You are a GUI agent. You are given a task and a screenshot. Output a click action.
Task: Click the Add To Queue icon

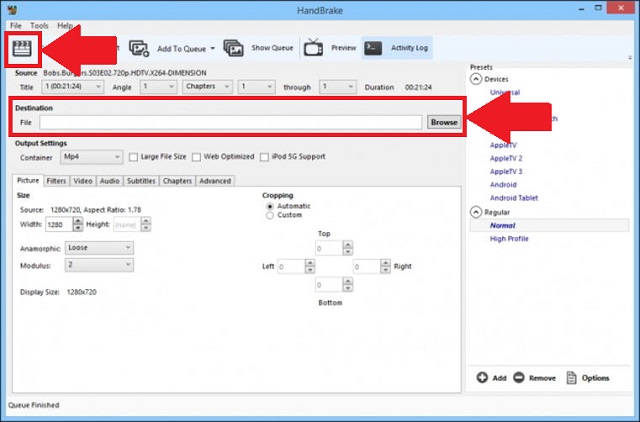coord(139,47)
